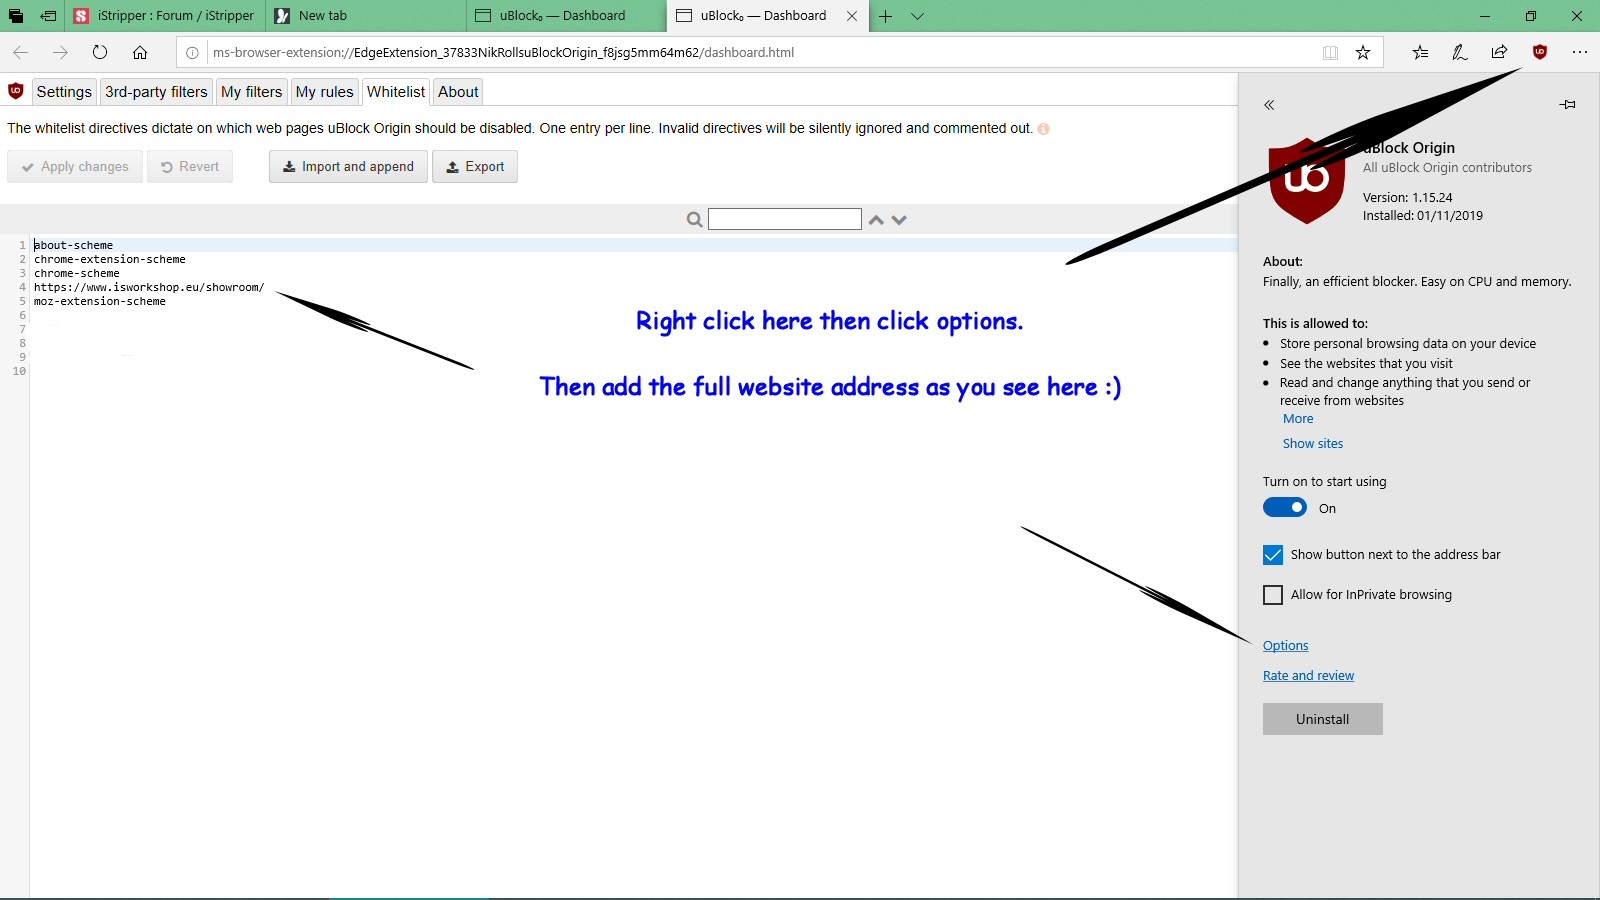The image size is (1600, 900).
Task: Enable Allow for InPrivate browsing
Action: coord(1273,595)
